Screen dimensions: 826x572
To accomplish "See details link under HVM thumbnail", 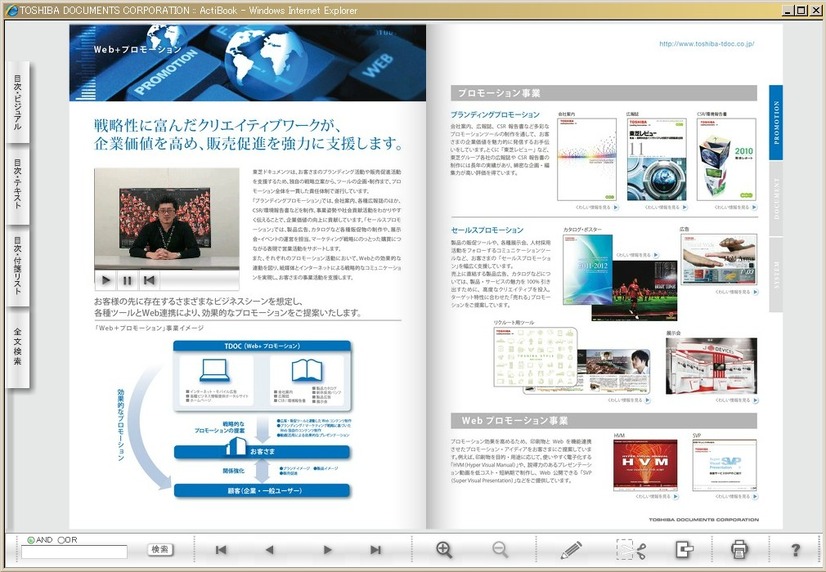I will (657, 496).
